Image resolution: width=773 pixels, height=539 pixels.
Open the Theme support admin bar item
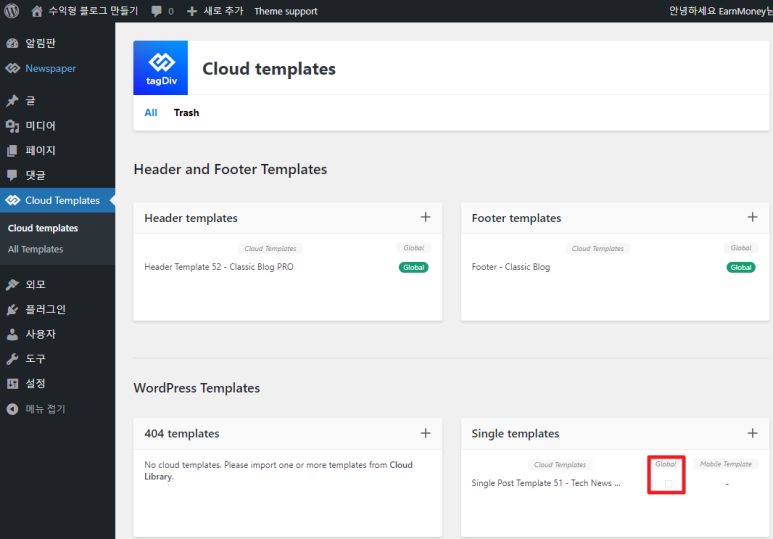pos(286,11)
